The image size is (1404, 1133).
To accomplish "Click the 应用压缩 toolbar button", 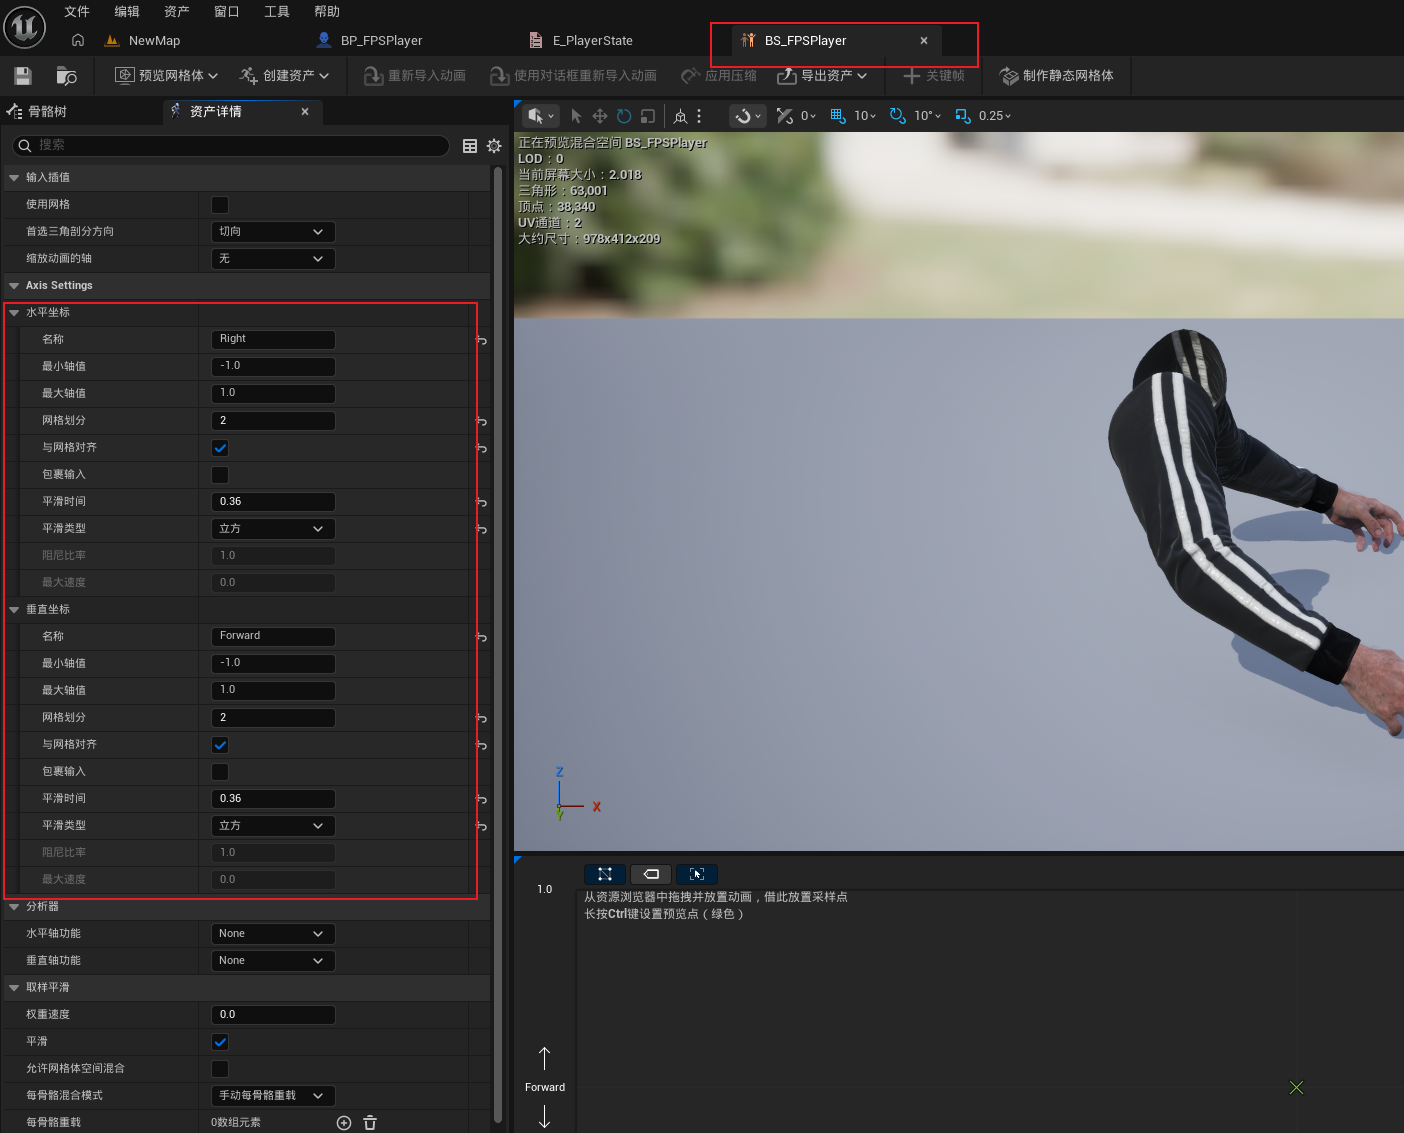I will coord(719,76).
